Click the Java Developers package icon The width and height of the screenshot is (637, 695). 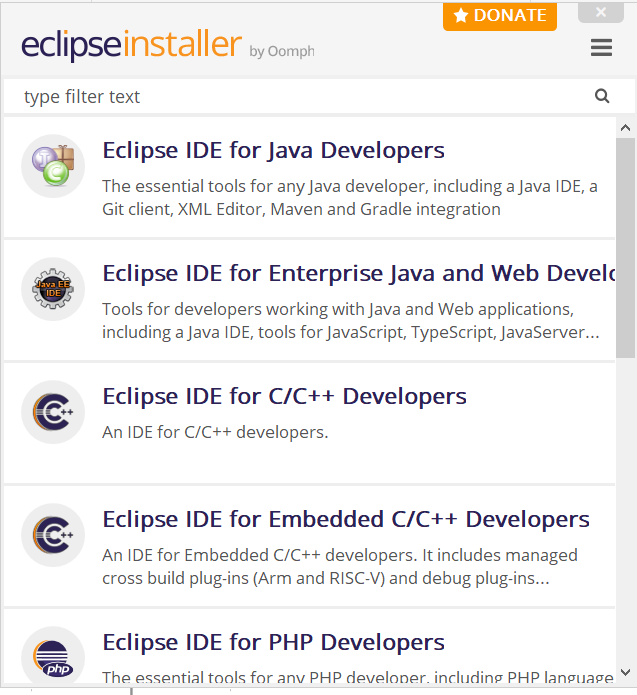tap(53, 166)
